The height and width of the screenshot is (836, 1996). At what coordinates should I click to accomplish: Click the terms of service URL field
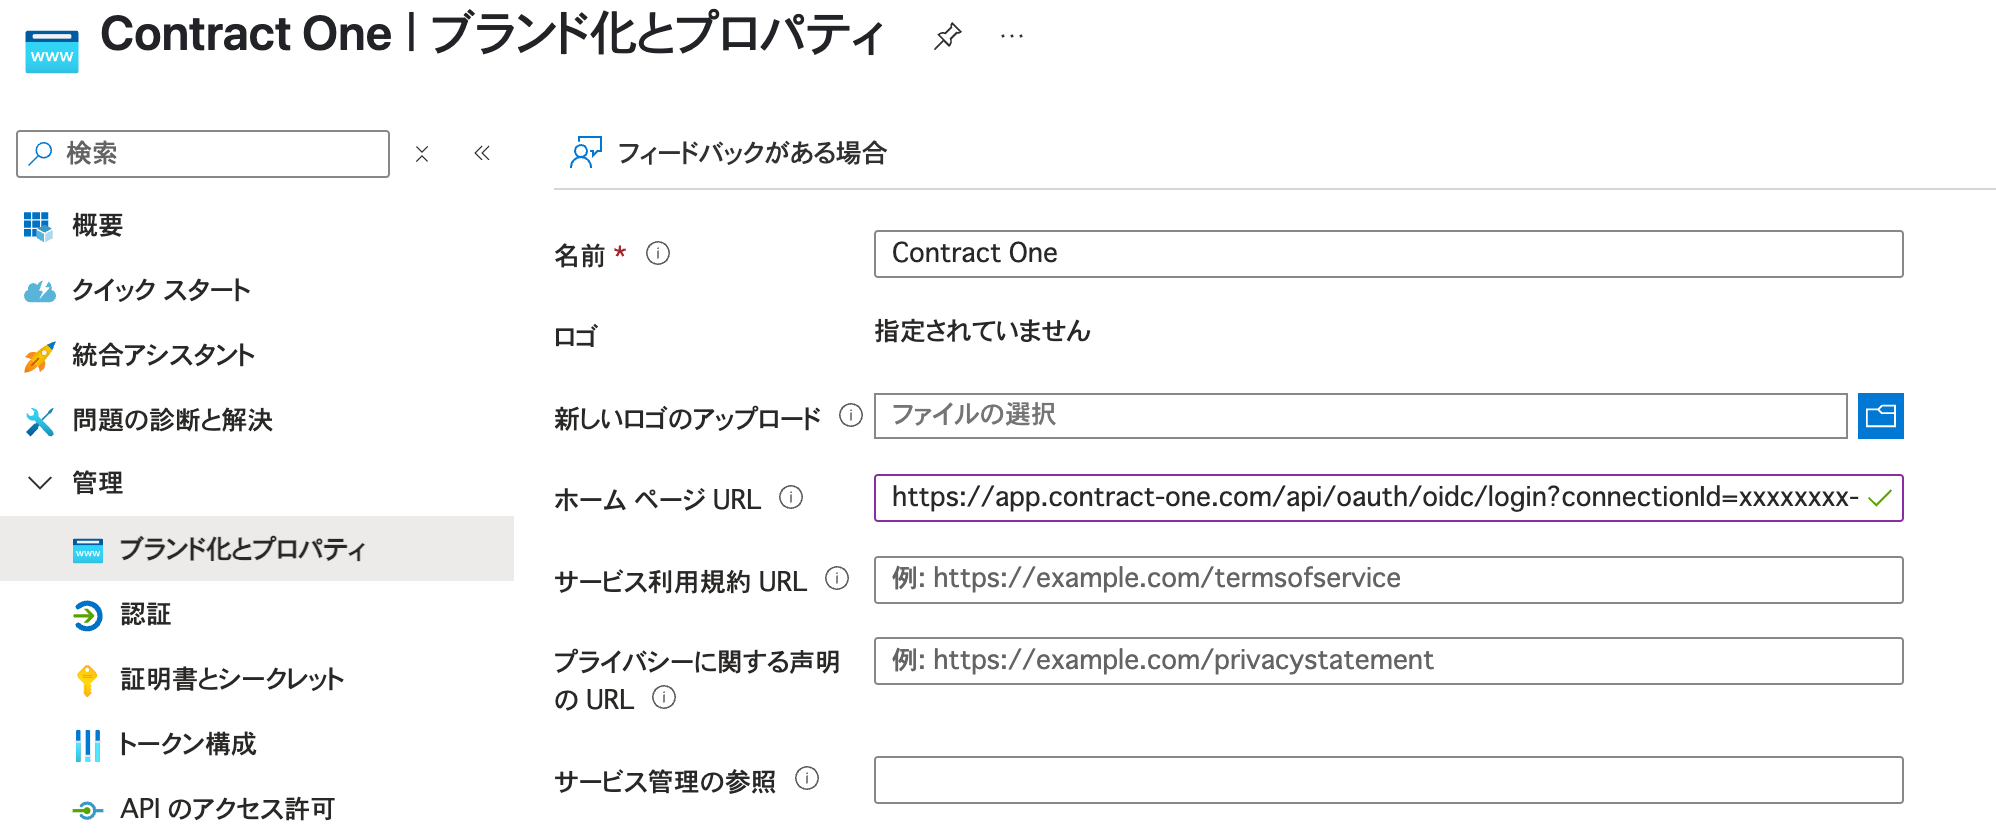click(1388, 580)
